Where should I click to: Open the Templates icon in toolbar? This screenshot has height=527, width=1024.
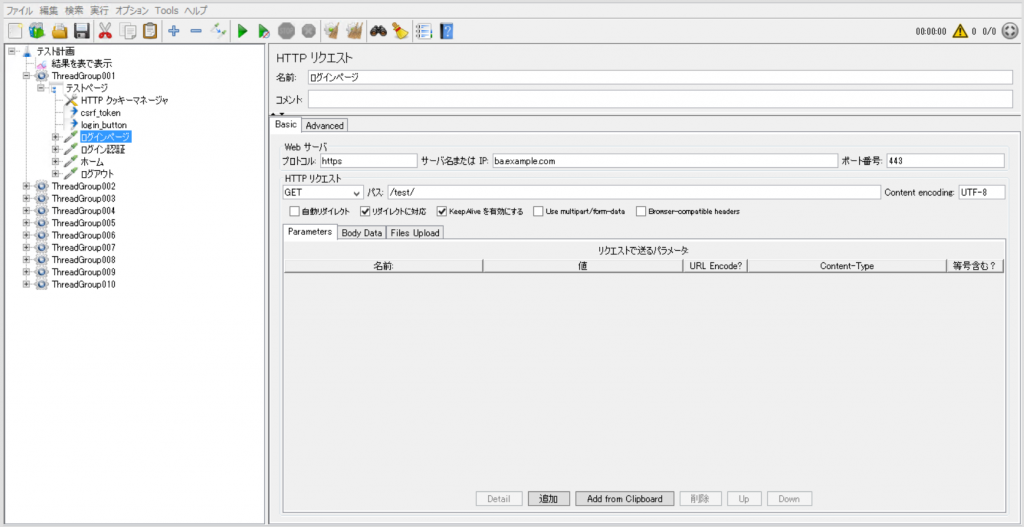(x=37, y=31)
